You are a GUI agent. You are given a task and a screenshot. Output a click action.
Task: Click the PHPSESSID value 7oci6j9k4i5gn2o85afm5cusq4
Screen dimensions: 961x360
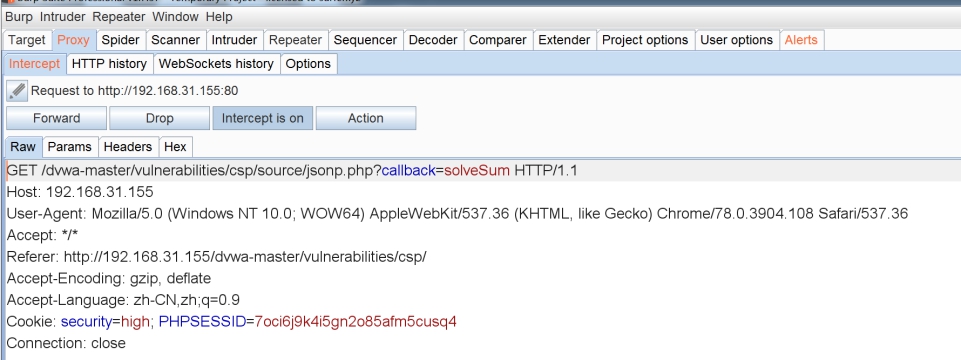pos(355,321)
